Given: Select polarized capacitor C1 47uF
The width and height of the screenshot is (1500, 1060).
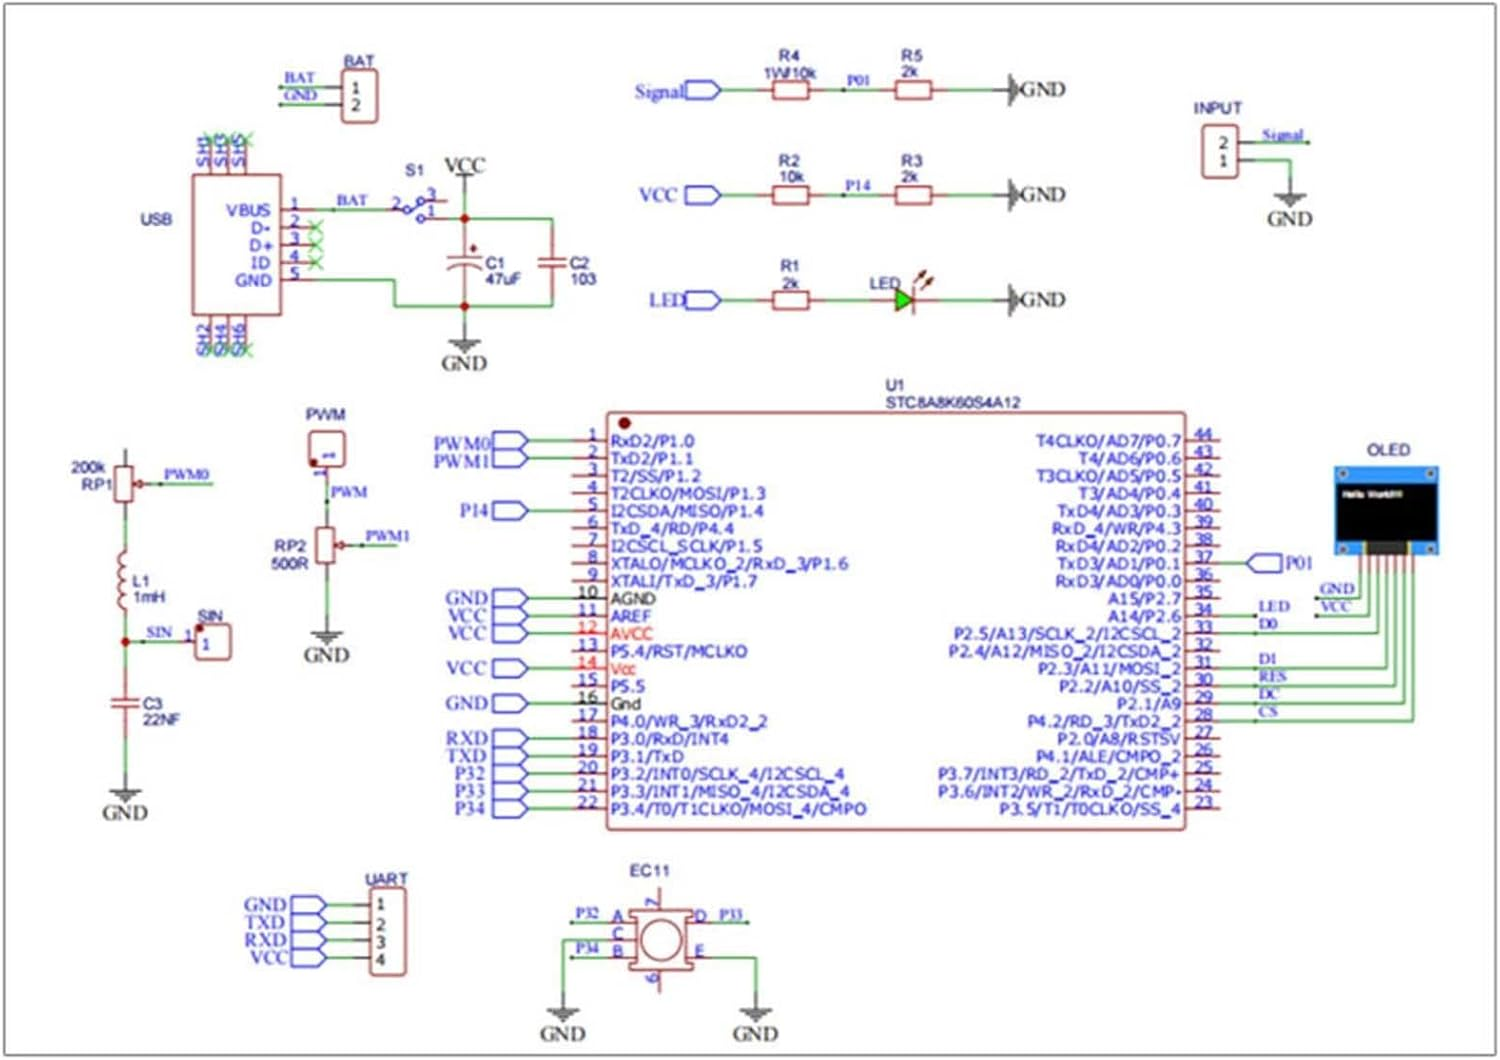Looking at the screenshot, I should coord(463,264).
